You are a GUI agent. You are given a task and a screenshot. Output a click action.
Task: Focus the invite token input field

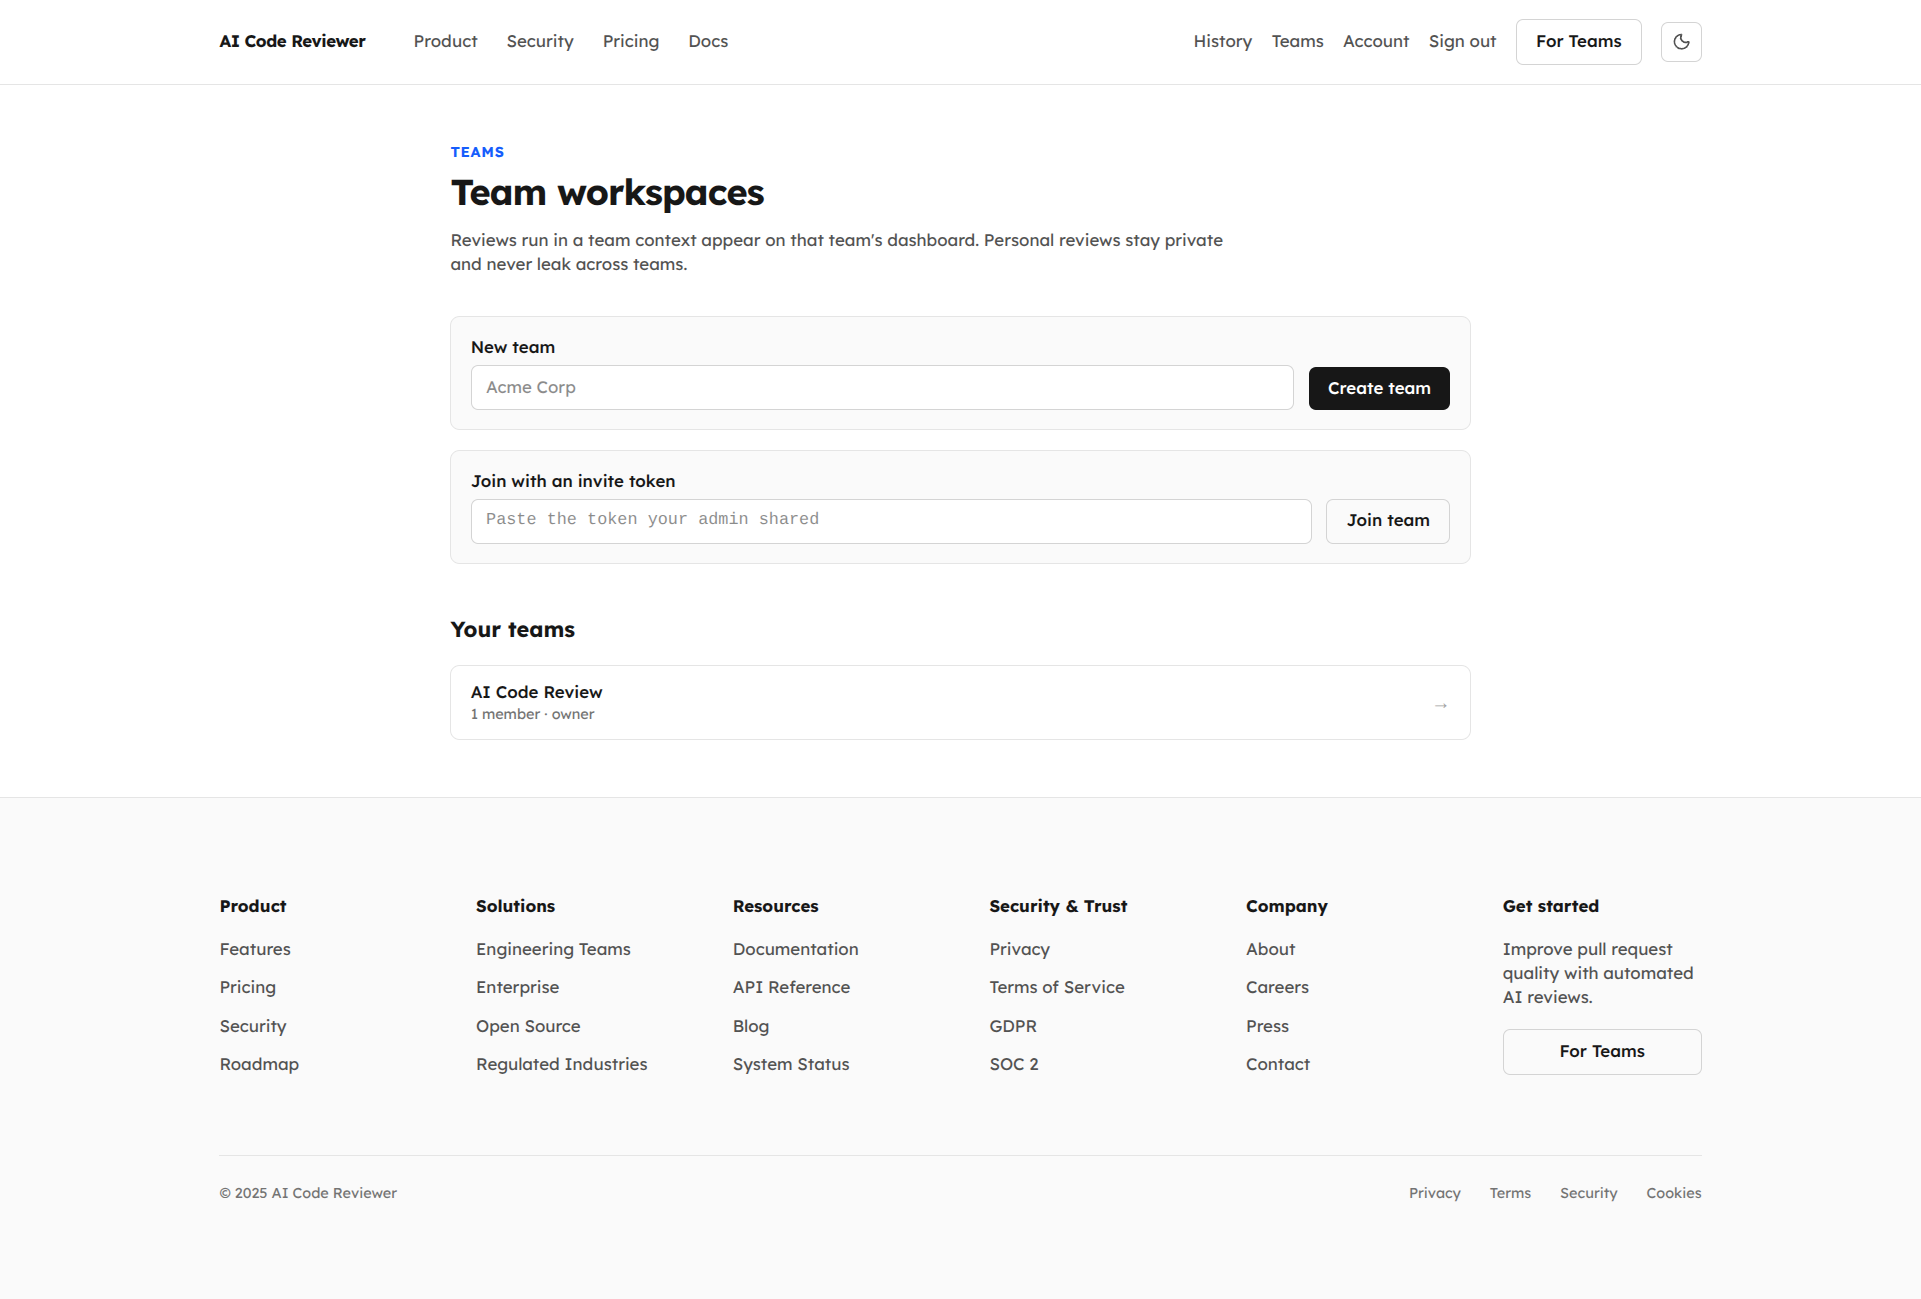(x=891, y=521)
